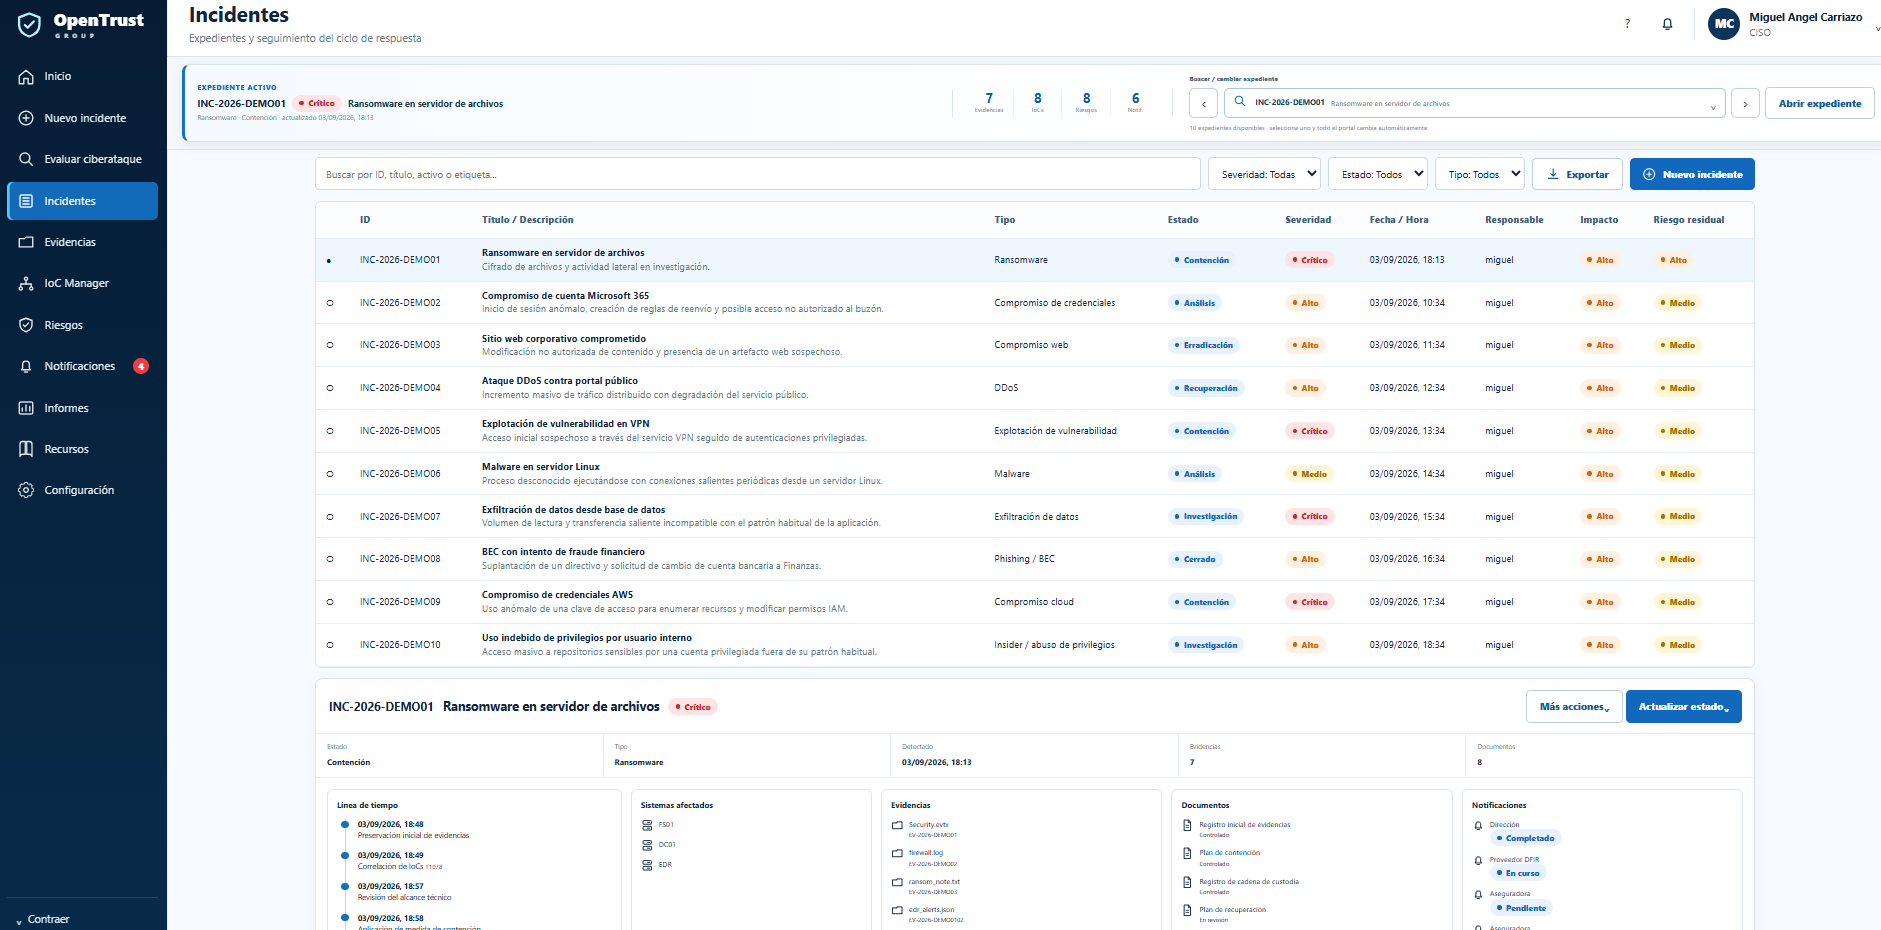1881x930 pixels.
Task: Go to next expediente arrow
Action: (1745, 104)
